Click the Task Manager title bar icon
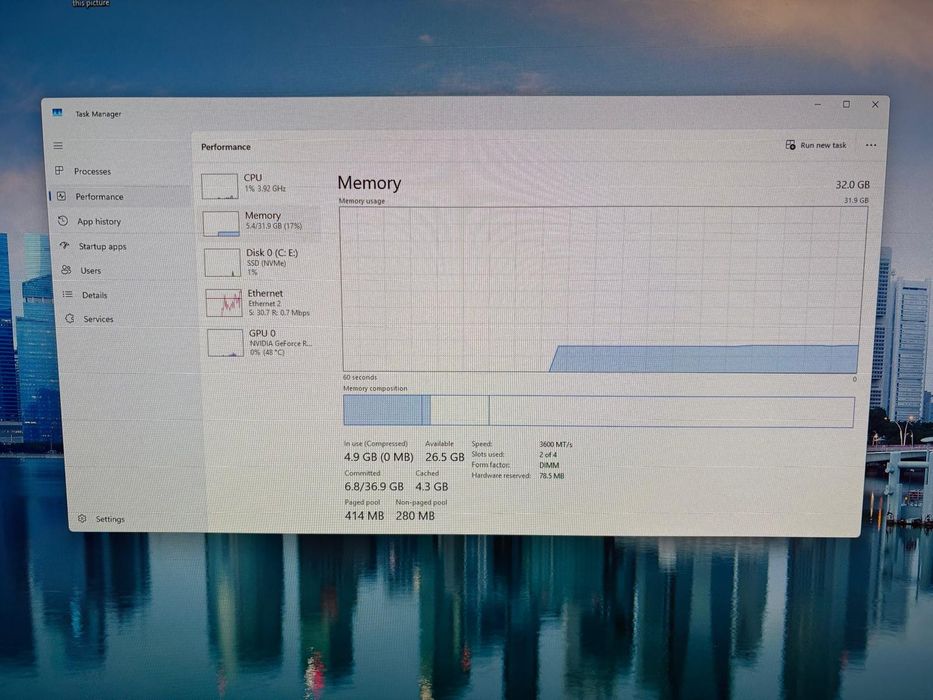This screenshot has height=700, width=933. point(57,112)
